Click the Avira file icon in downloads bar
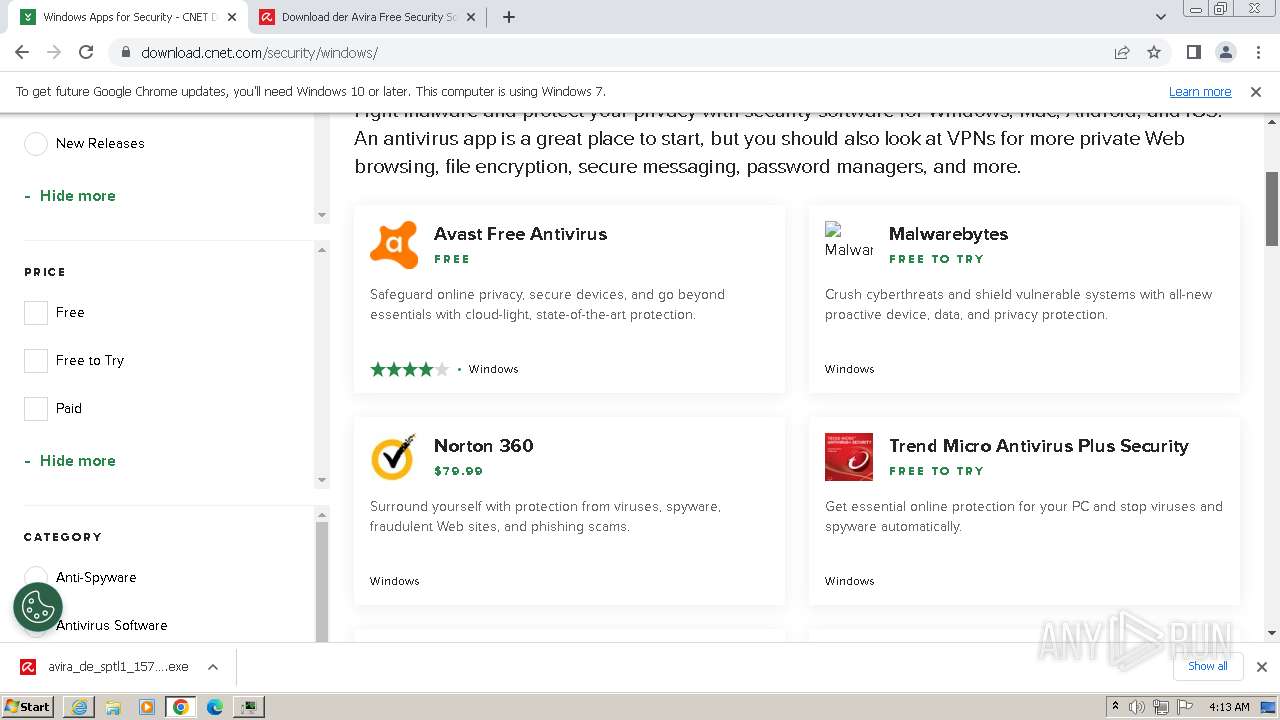1280x720 pixels. coord(28,667)
